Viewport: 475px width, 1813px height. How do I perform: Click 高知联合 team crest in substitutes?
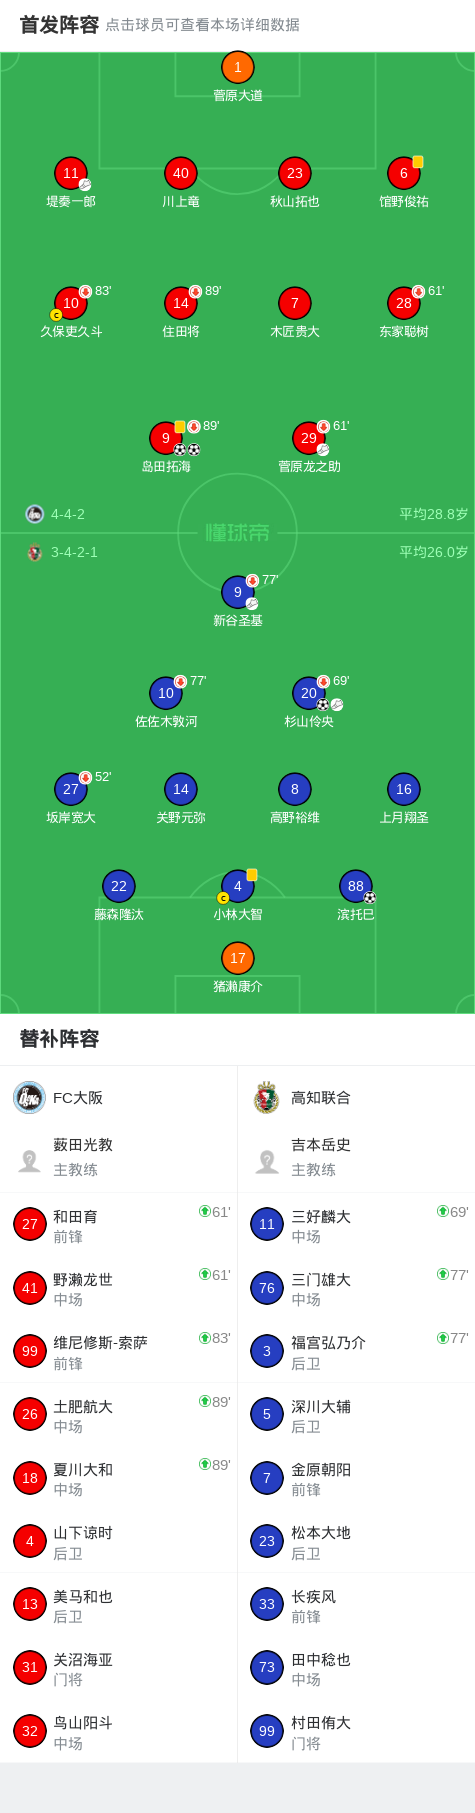267,1098
